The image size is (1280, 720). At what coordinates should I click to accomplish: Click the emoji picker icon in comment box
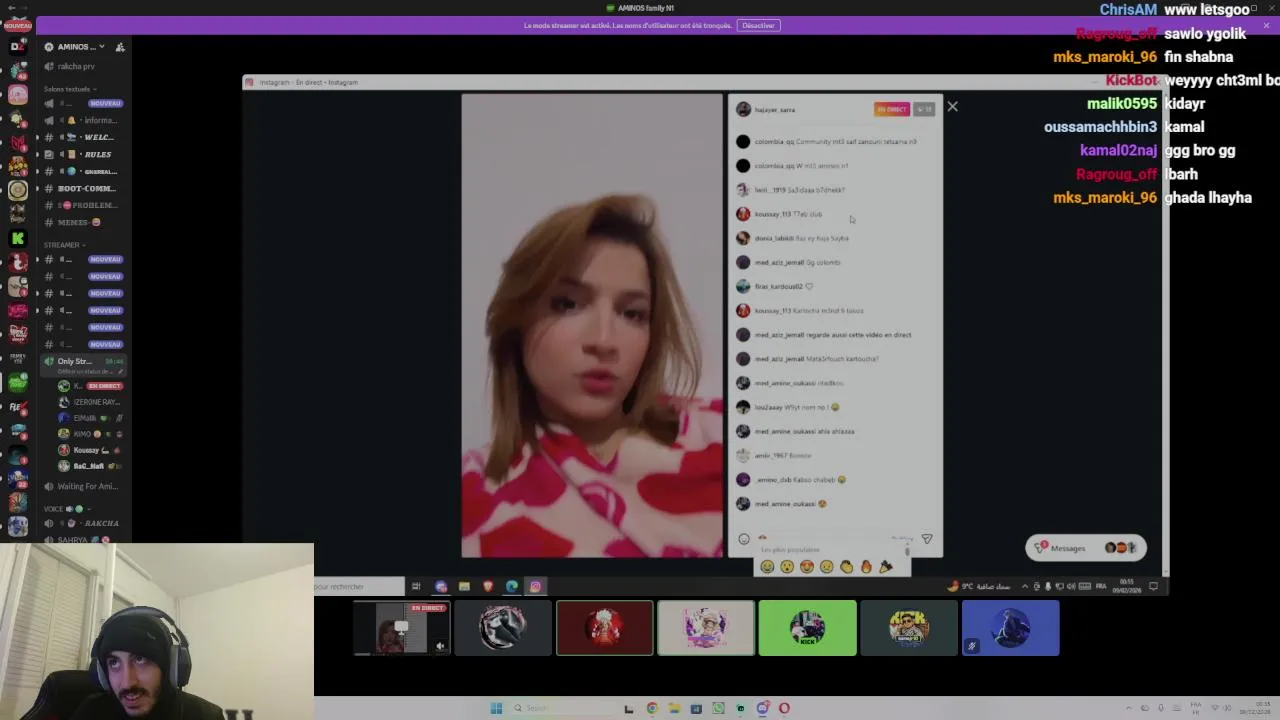743,539
